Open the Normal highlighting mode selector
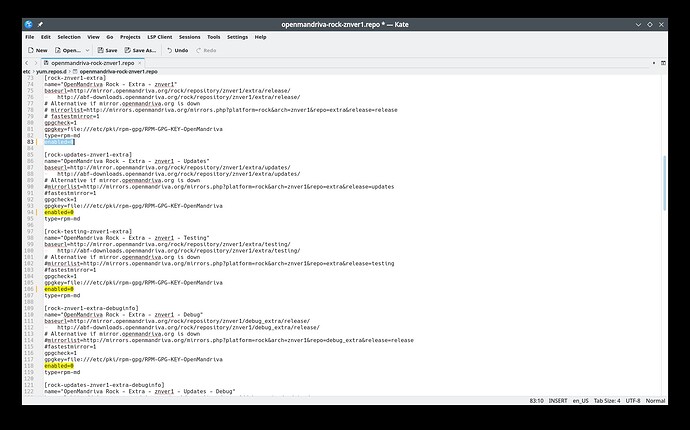690x430 pixels. coord(655,401)
